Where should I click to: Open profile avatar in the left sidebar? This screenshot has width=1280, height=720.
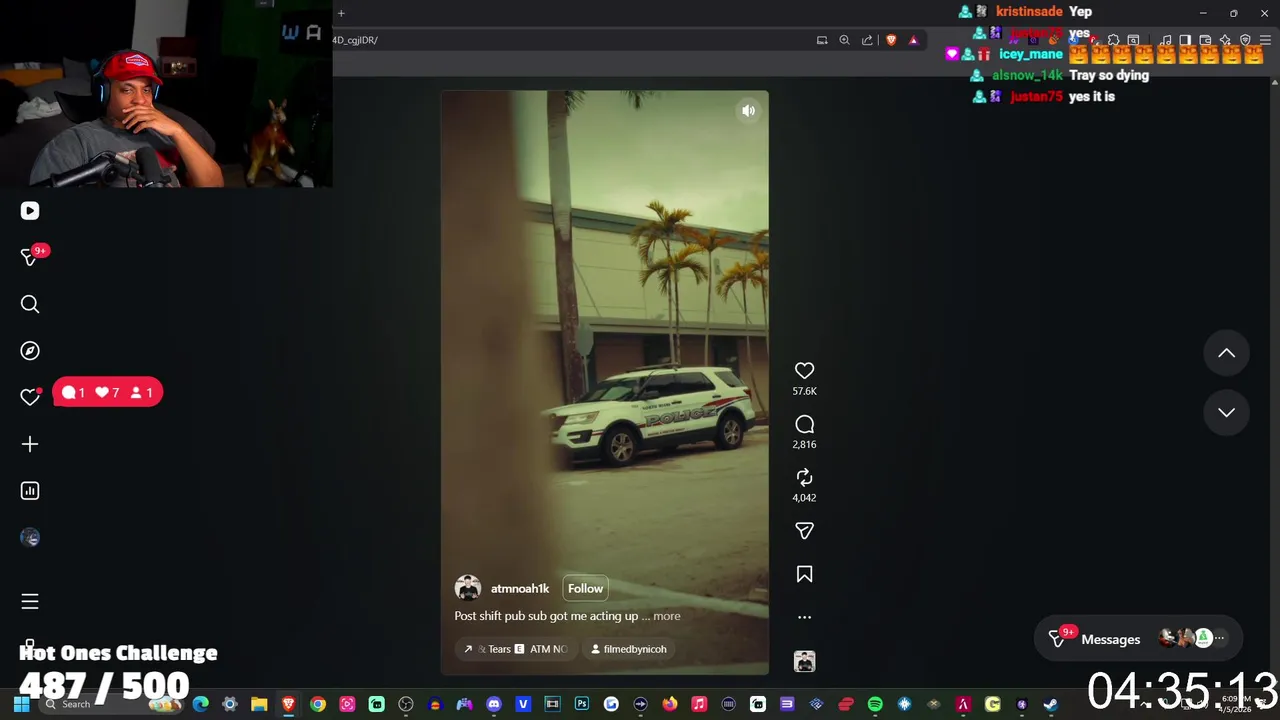point(30,538)
